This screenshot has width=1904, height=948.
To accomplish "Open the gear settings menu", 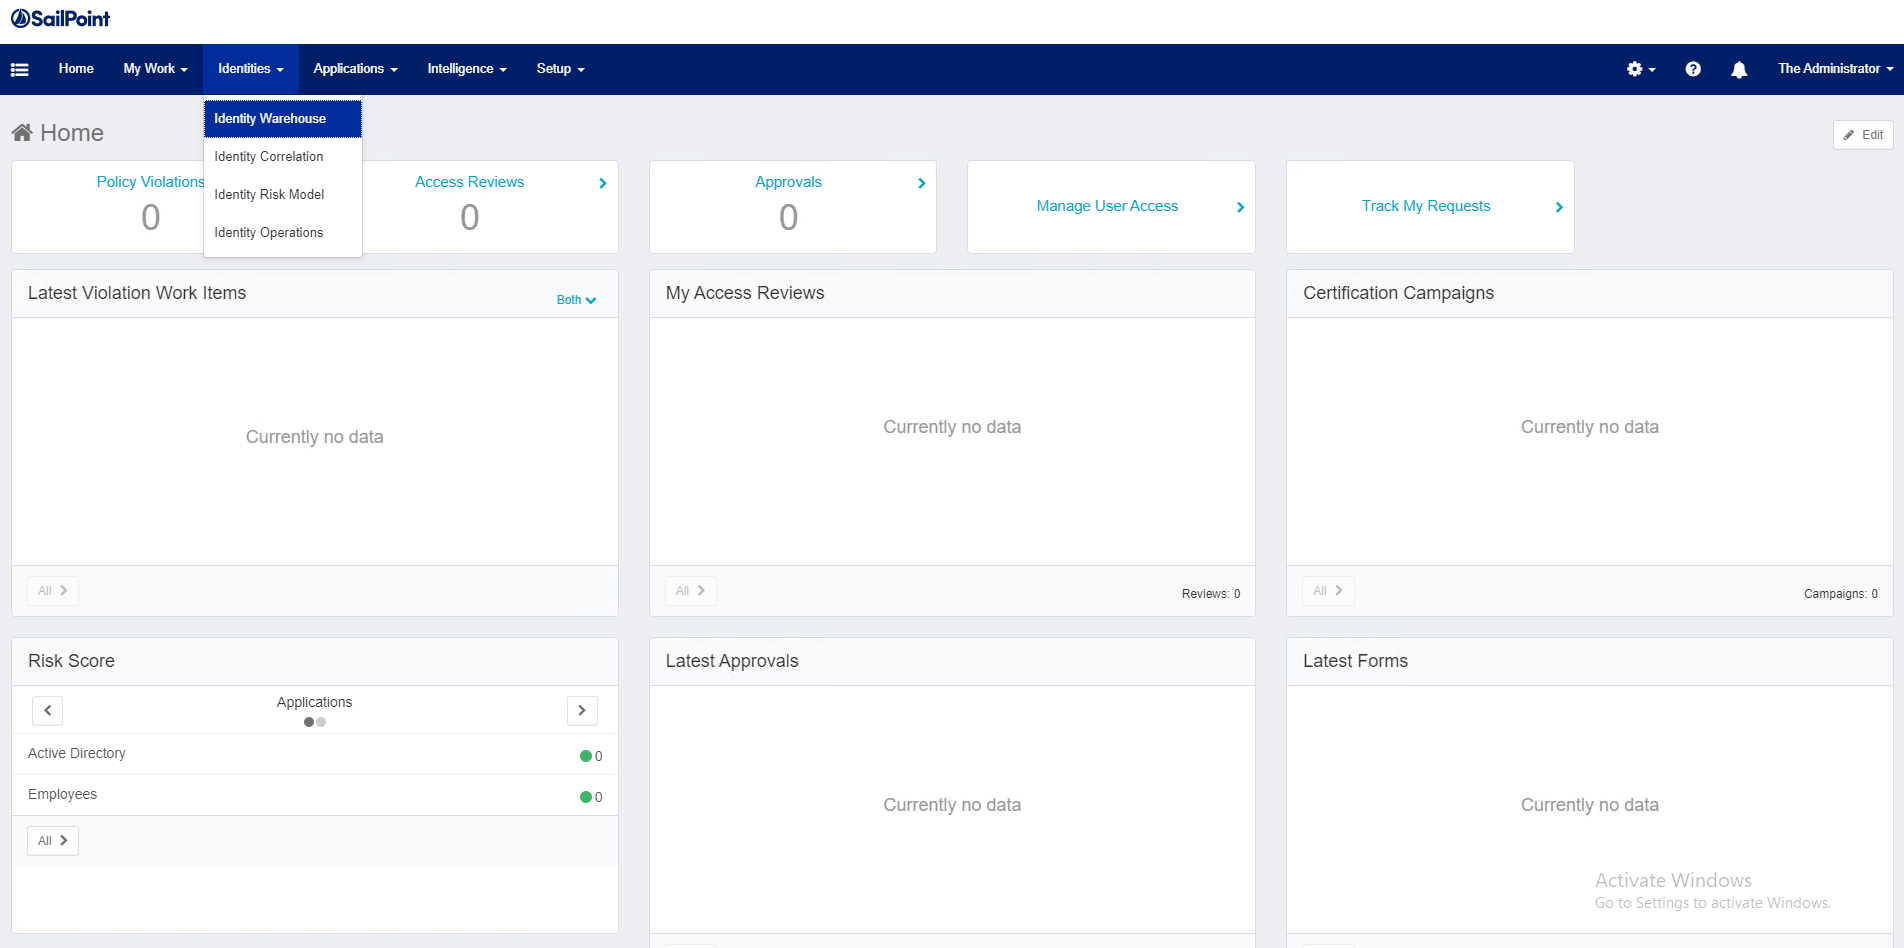I will coord(1640,69).
